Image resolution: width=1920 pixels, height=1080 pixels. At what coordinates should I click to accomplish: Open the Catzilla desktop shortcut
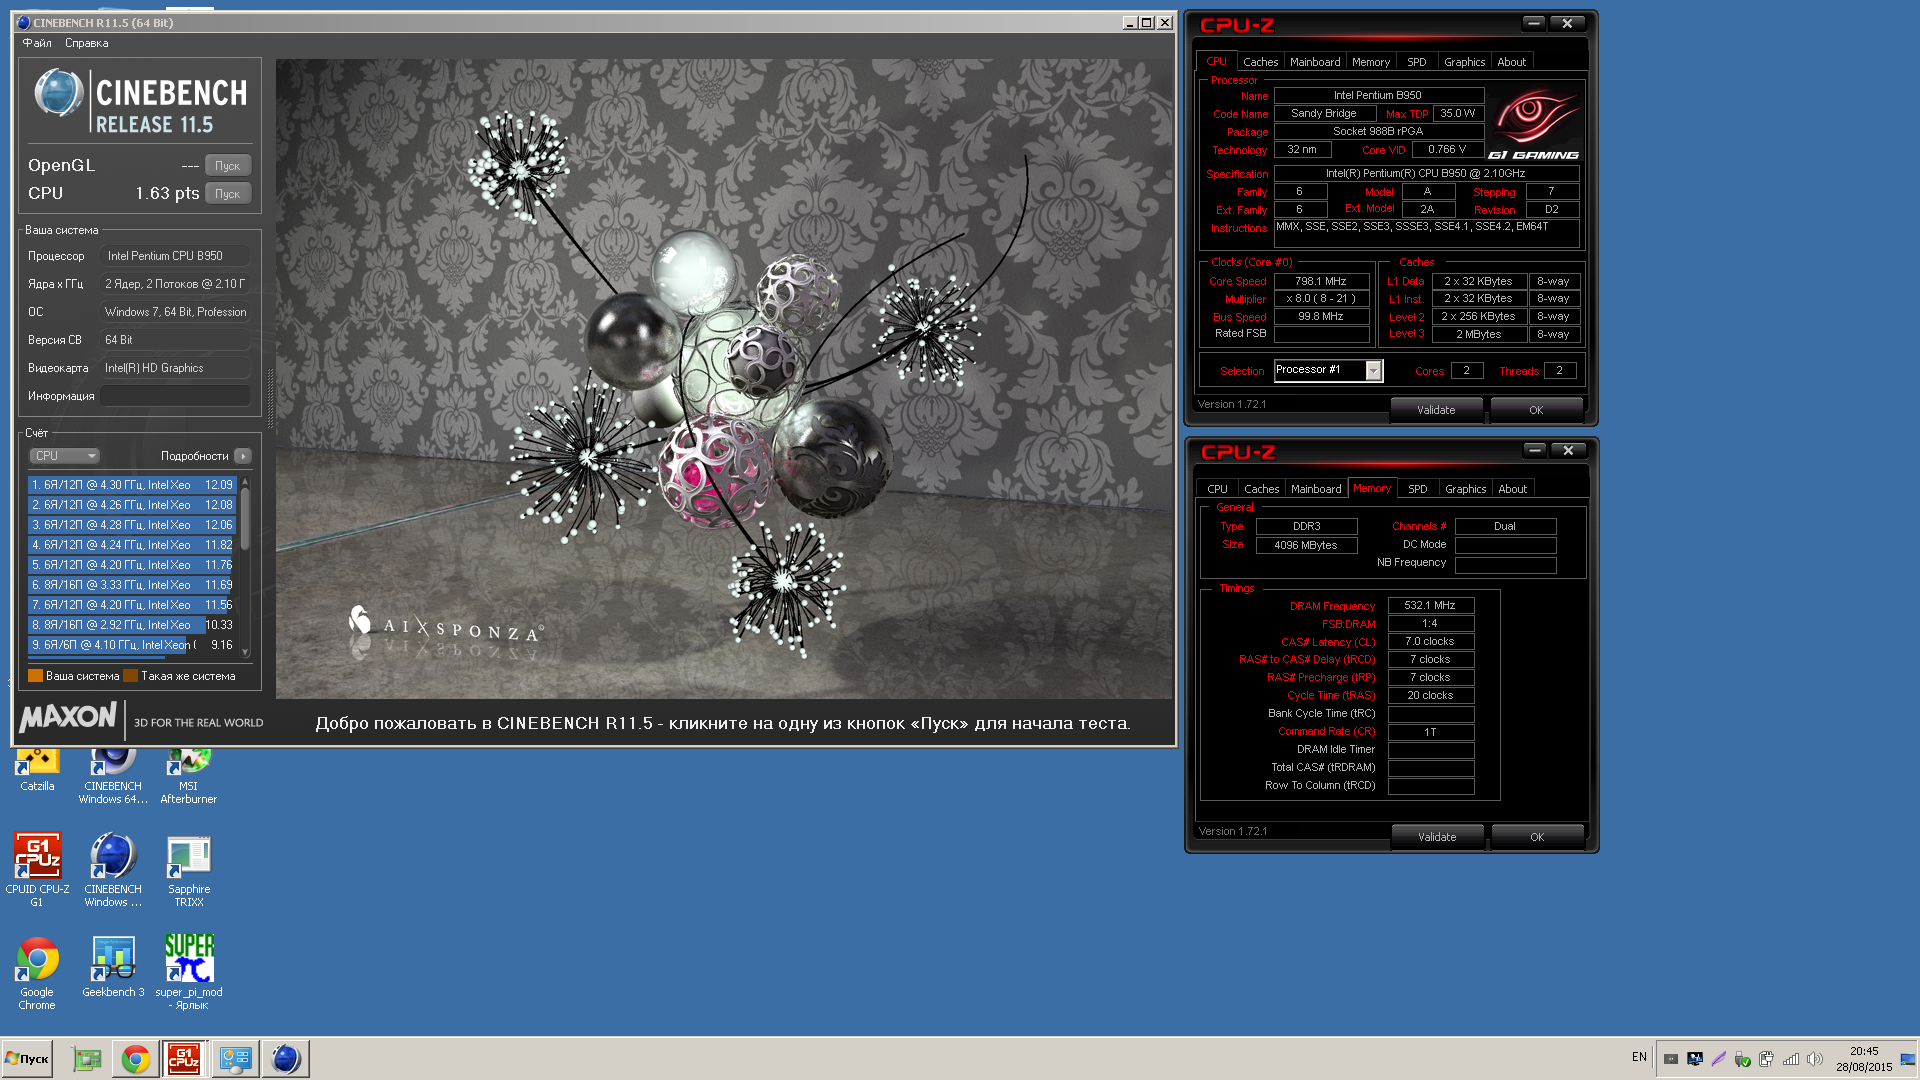pyautogui.click(x=37, y=770)
